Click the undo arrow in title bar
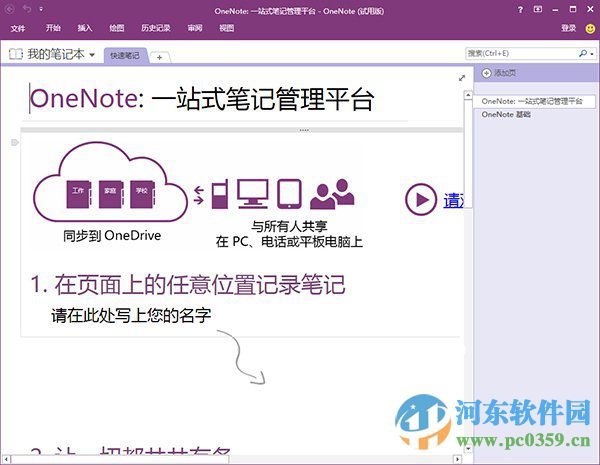600x465 pixels. pos(27,8)
